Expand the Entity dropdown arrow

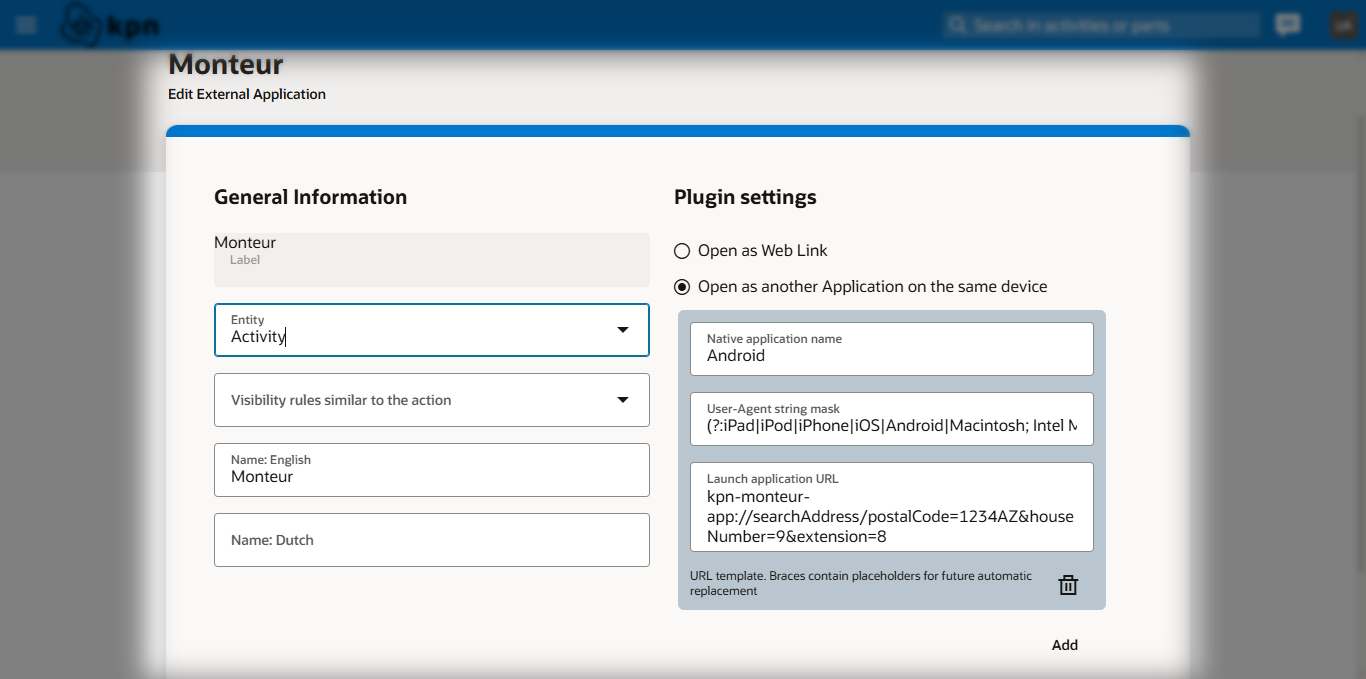(x=623, y=330)
